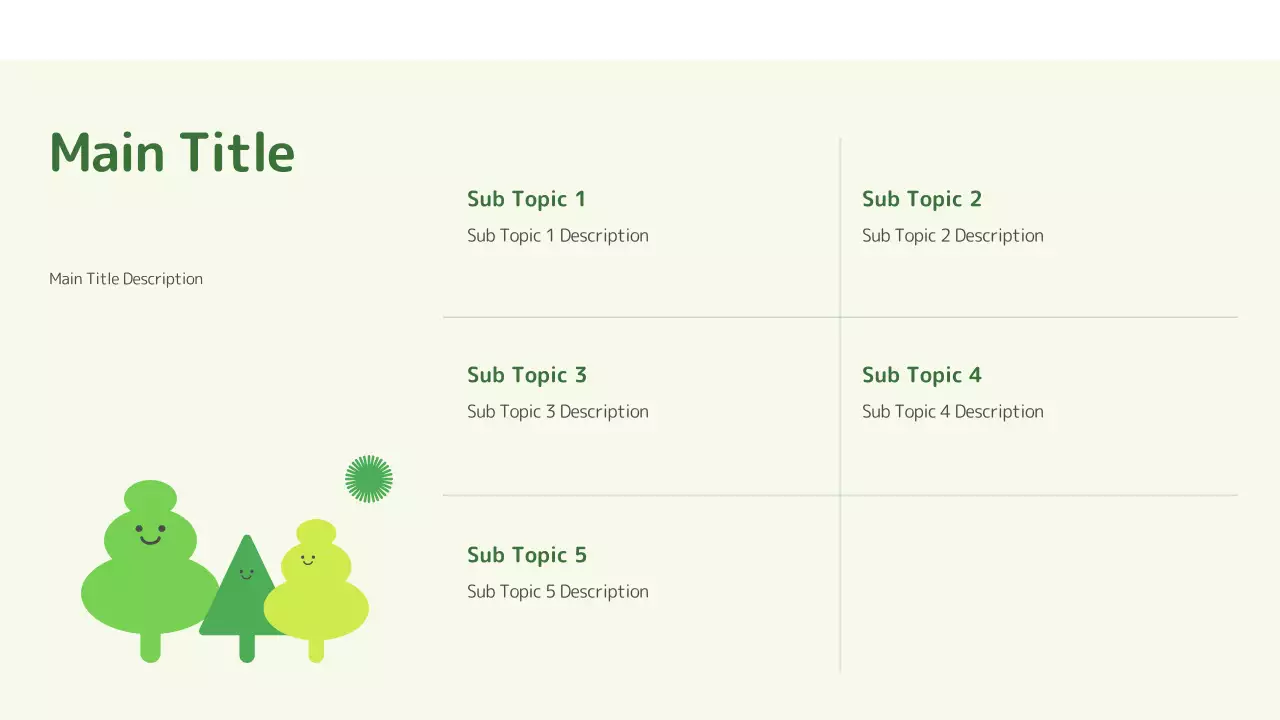Click the Sub Topic 5 heading
The height and width of the screenshot is (720, 1280).
pos(526,555)
